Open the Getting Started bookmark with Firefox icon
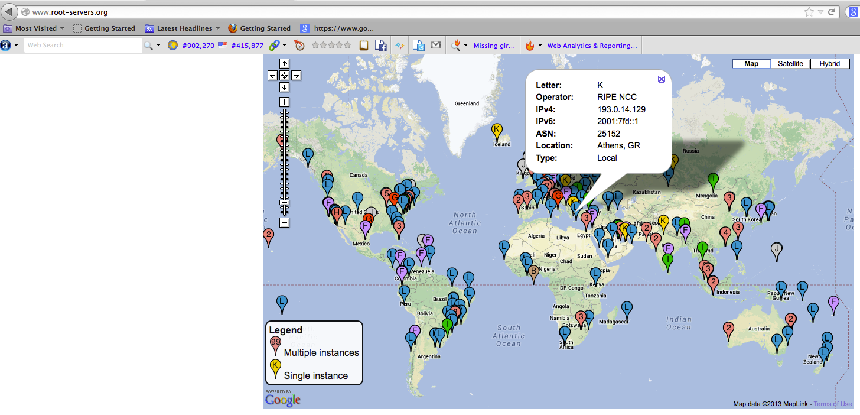 (259, 28)
